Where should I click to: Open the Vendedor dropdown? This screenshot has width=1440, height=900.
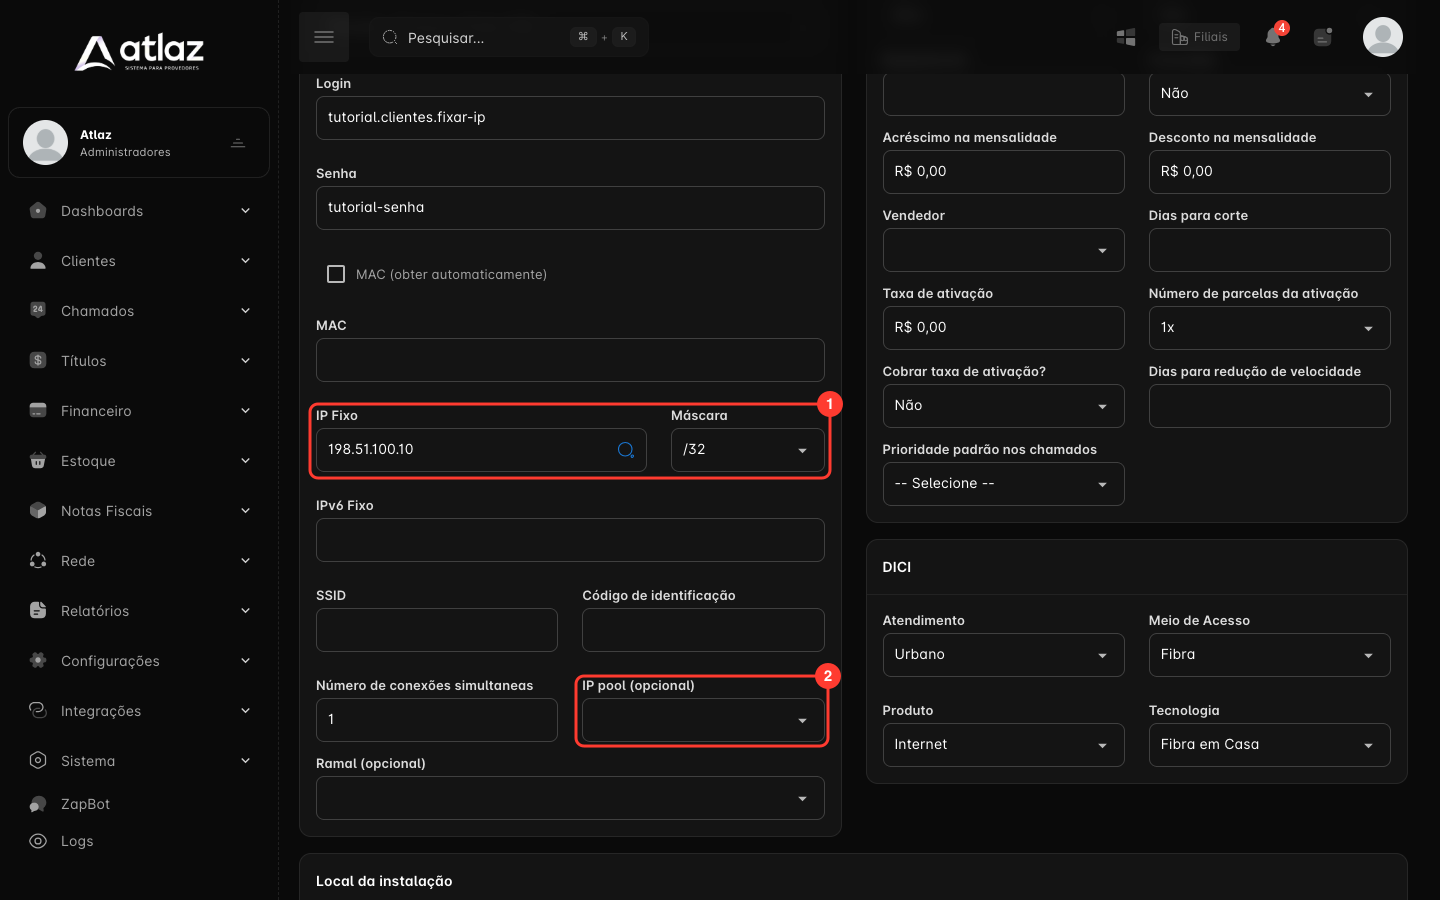pos(1003,250)
